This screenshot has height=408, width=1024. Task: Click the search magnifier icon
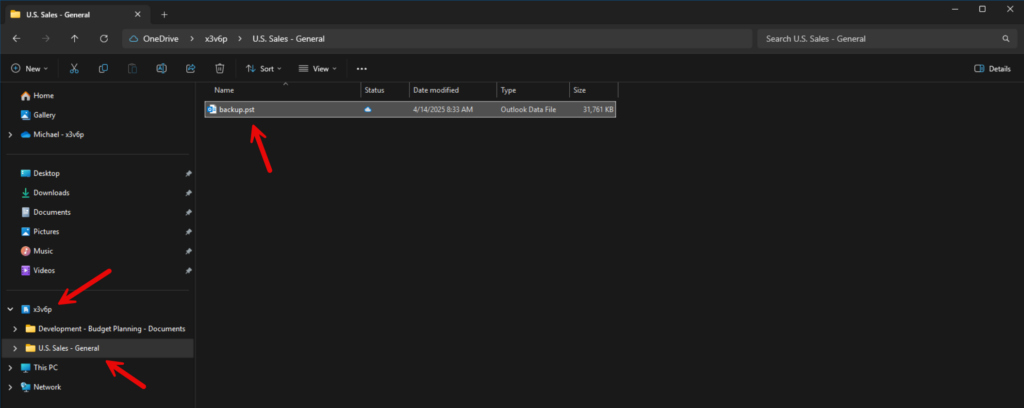(1006, 39)
